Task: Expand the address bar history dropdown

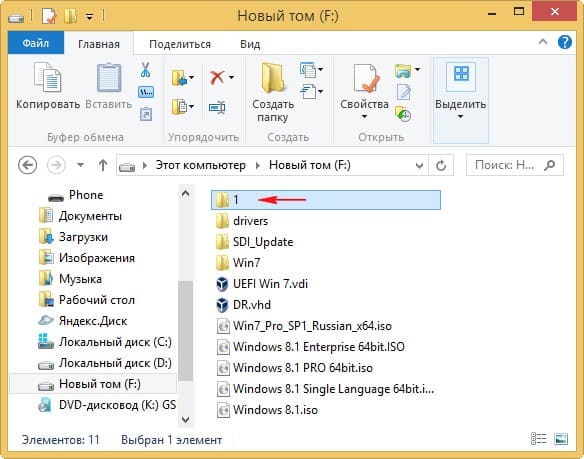Action: 419,165
